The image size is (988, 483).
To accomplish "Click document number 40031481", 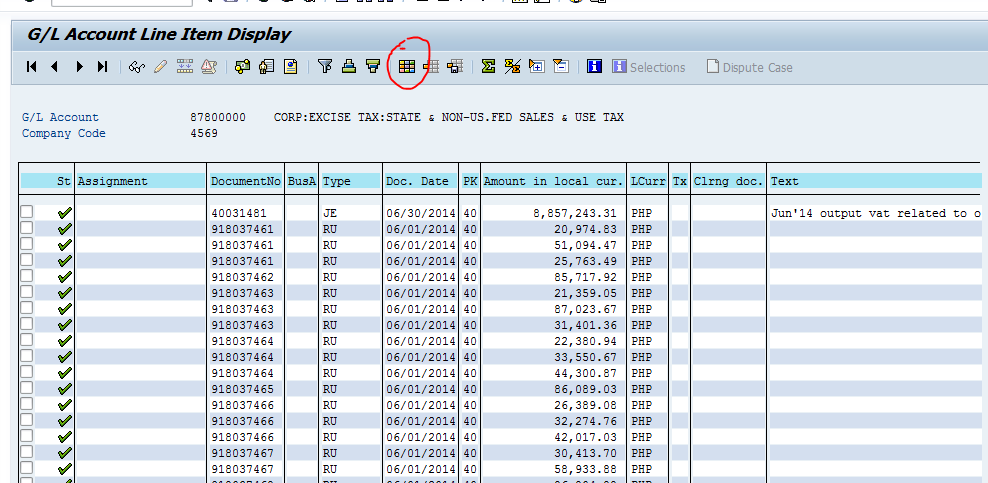I will tap(238, 213).
